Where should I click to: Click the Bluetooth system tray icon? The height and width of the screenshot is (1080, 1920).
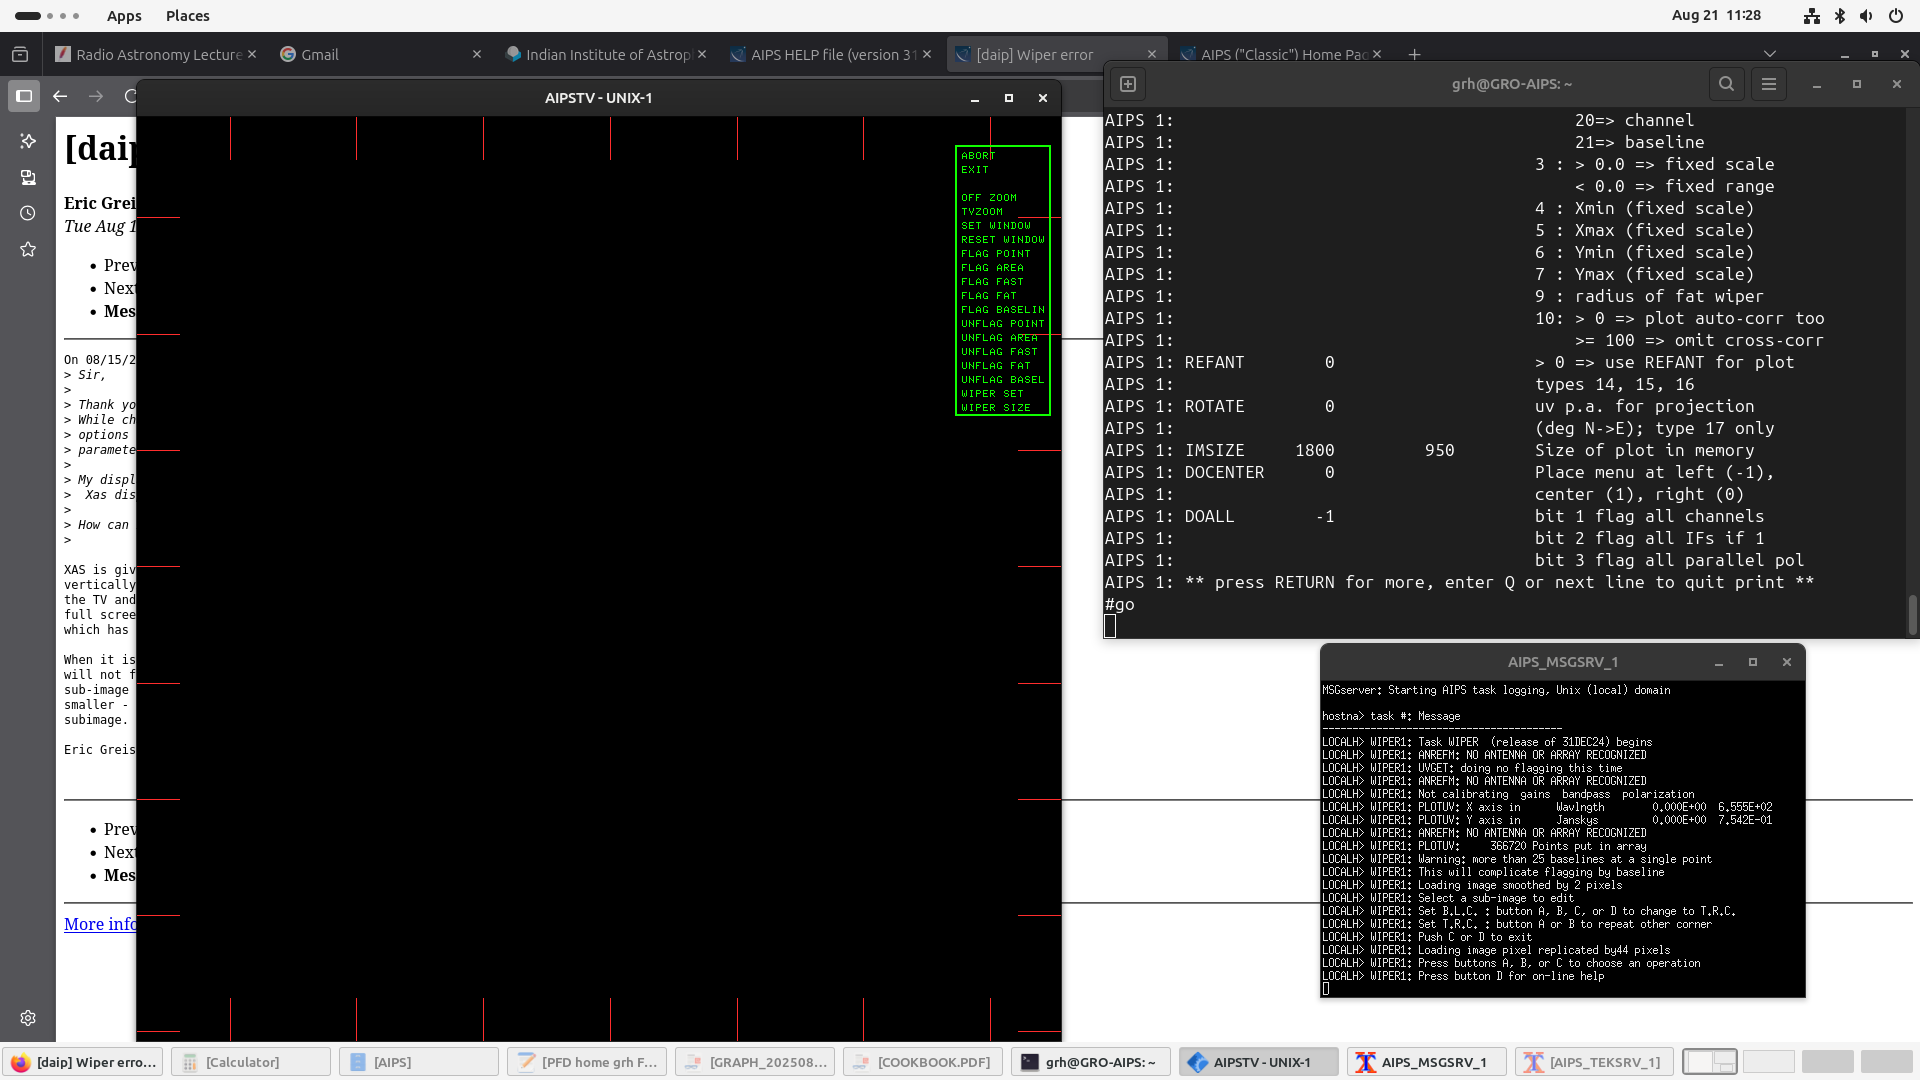click(1840, 16)
